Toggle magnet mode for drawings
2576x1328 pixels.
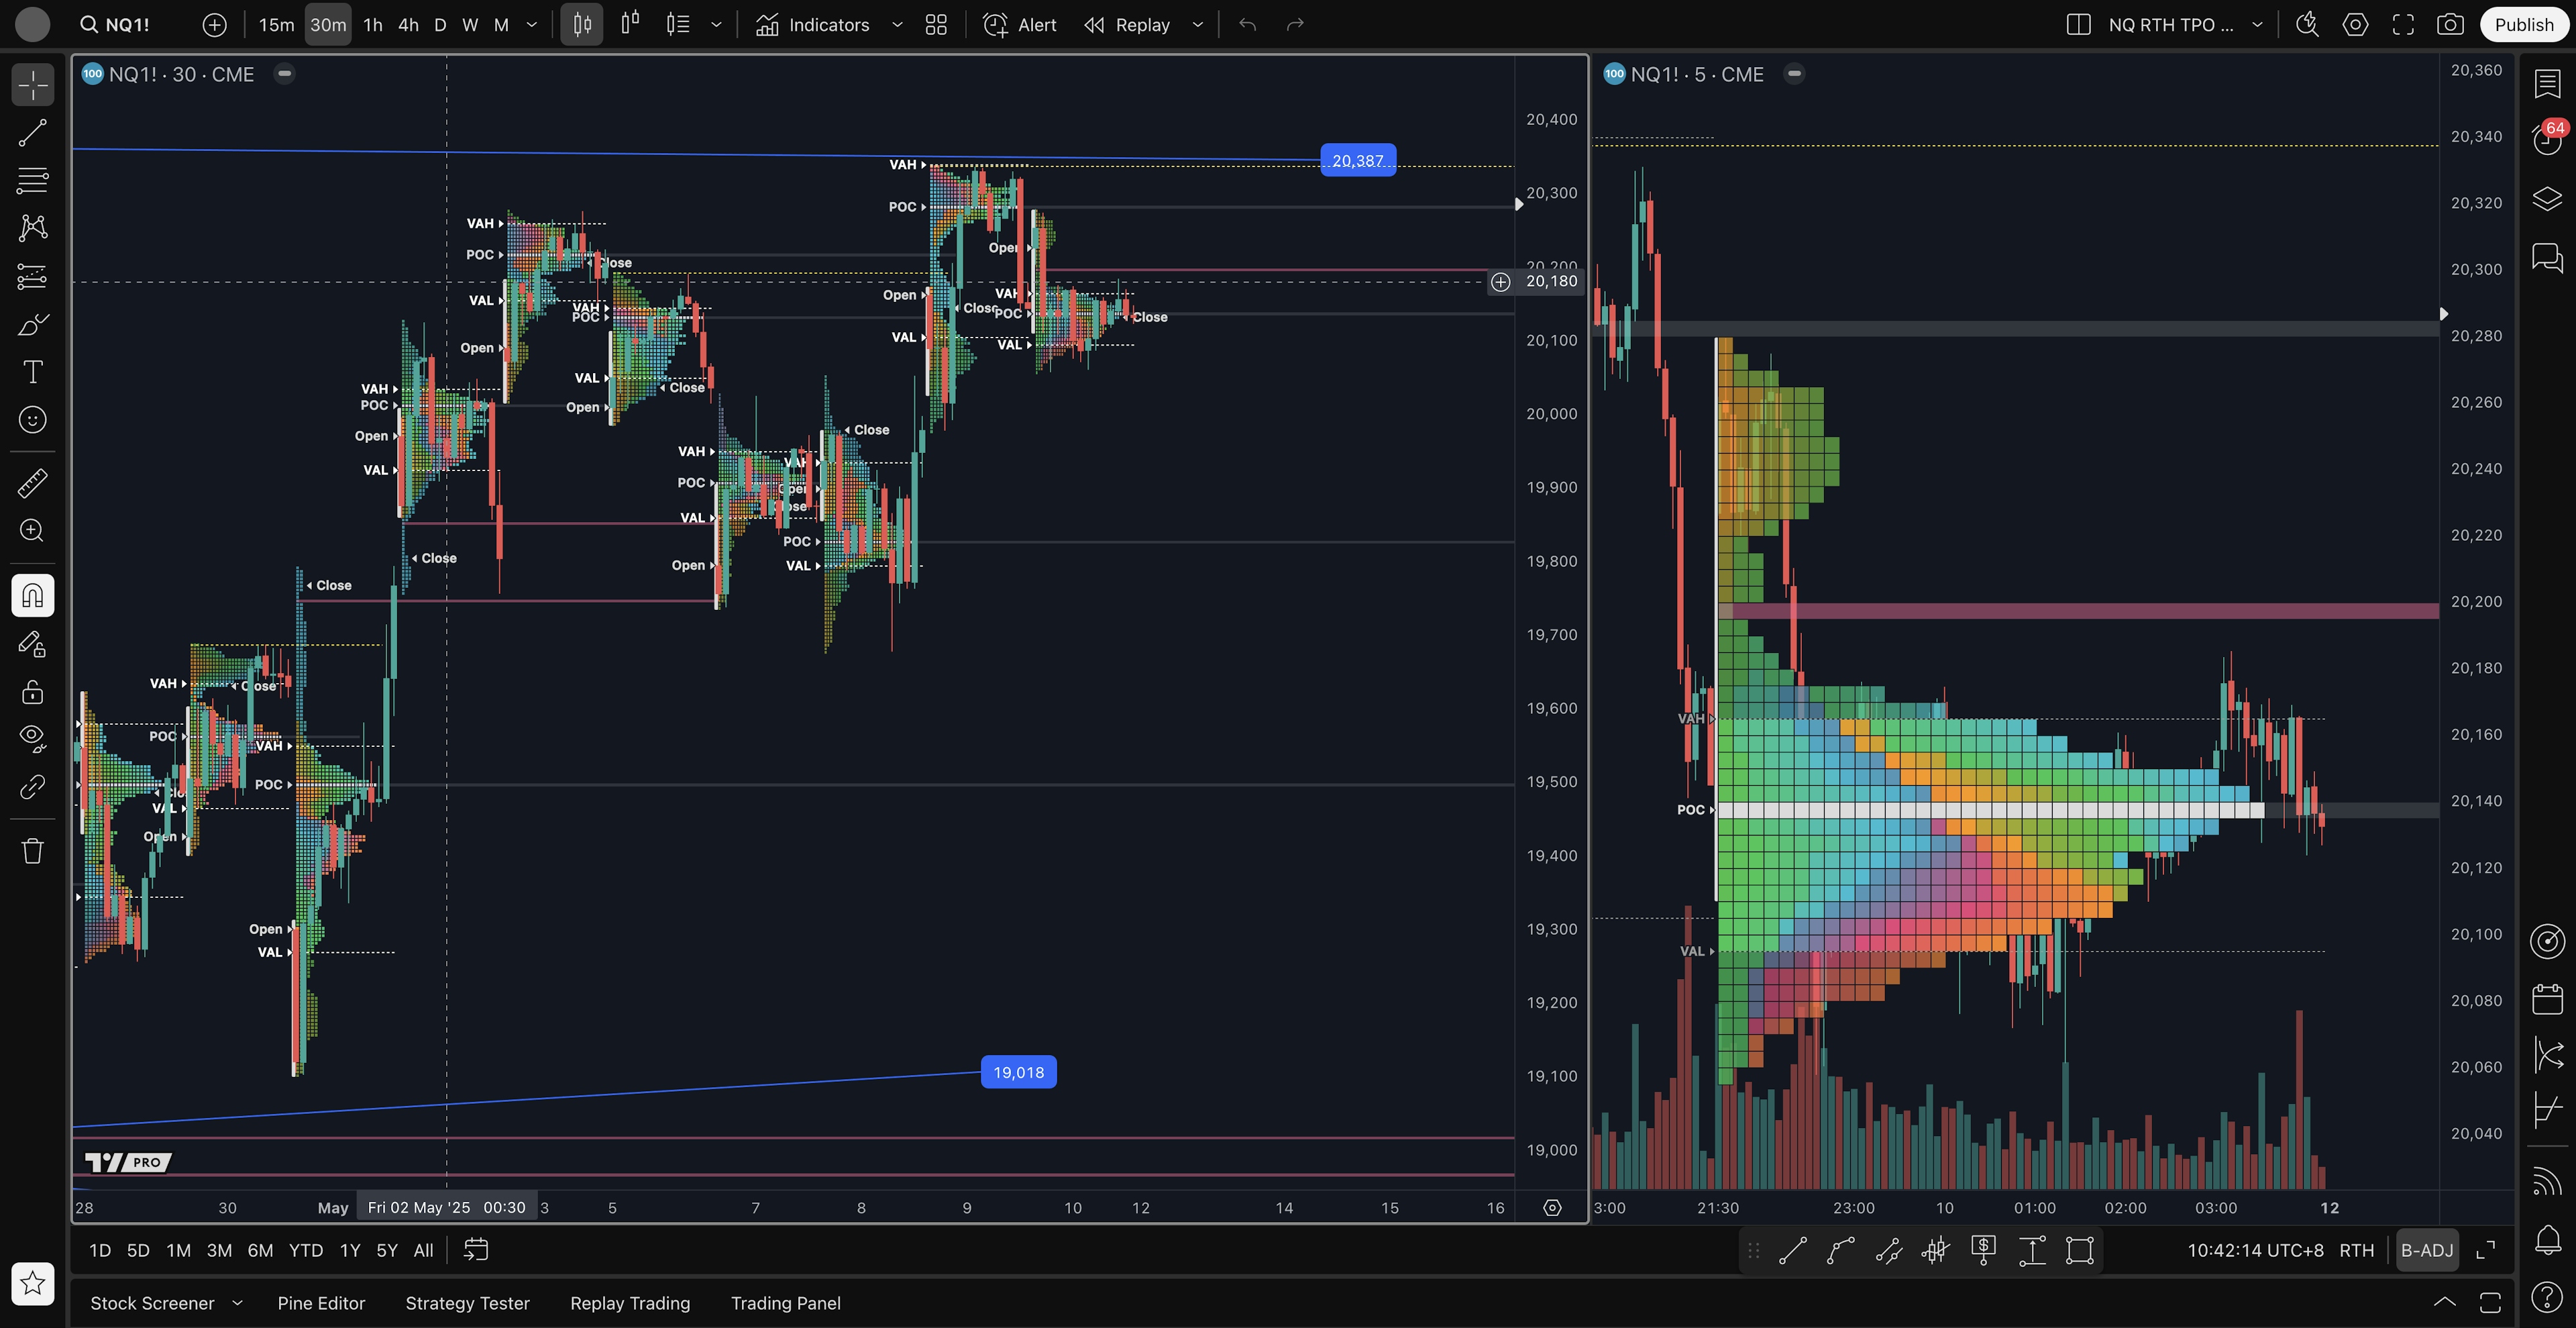click(32, 596)
